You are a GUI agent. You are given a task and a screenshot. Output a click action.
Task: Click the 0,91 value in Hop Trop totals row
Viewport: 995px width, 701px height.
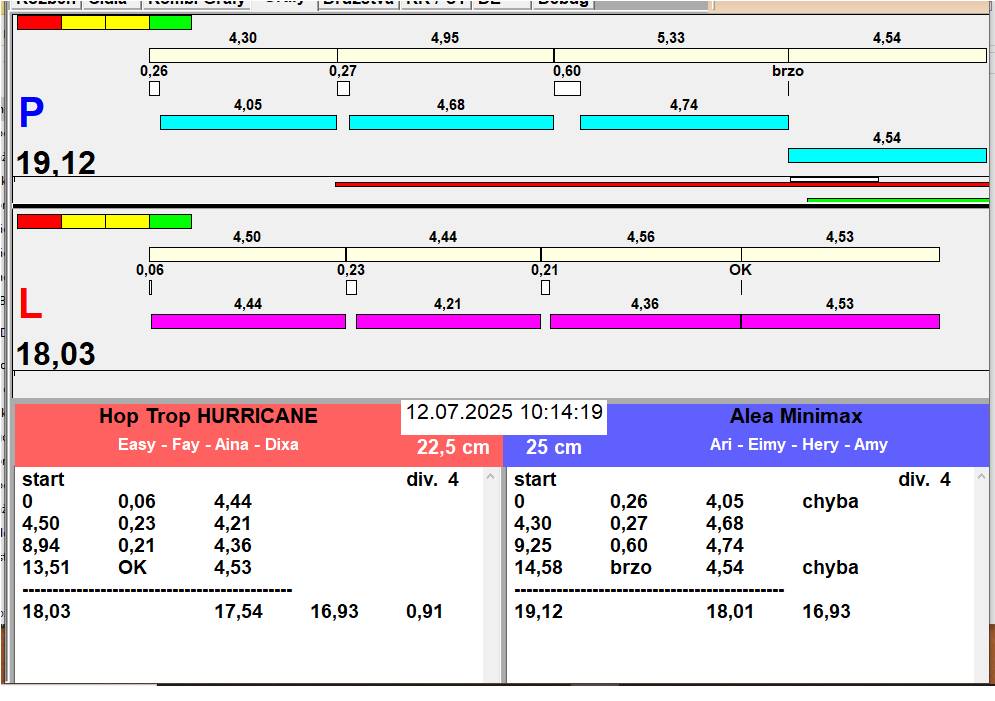(x=425, y=612)
